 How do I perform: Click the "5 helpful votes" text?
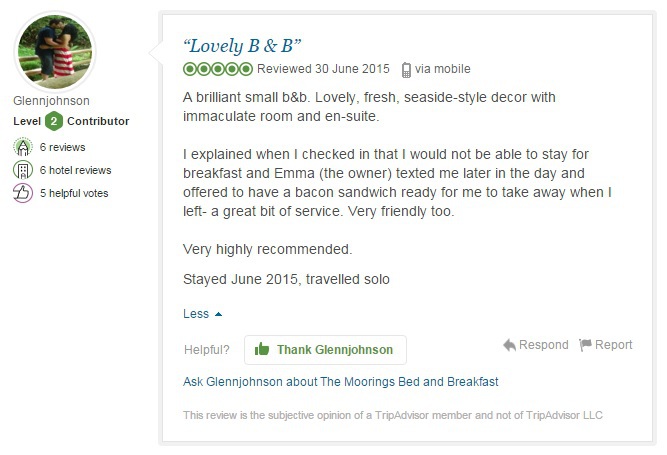74,193
